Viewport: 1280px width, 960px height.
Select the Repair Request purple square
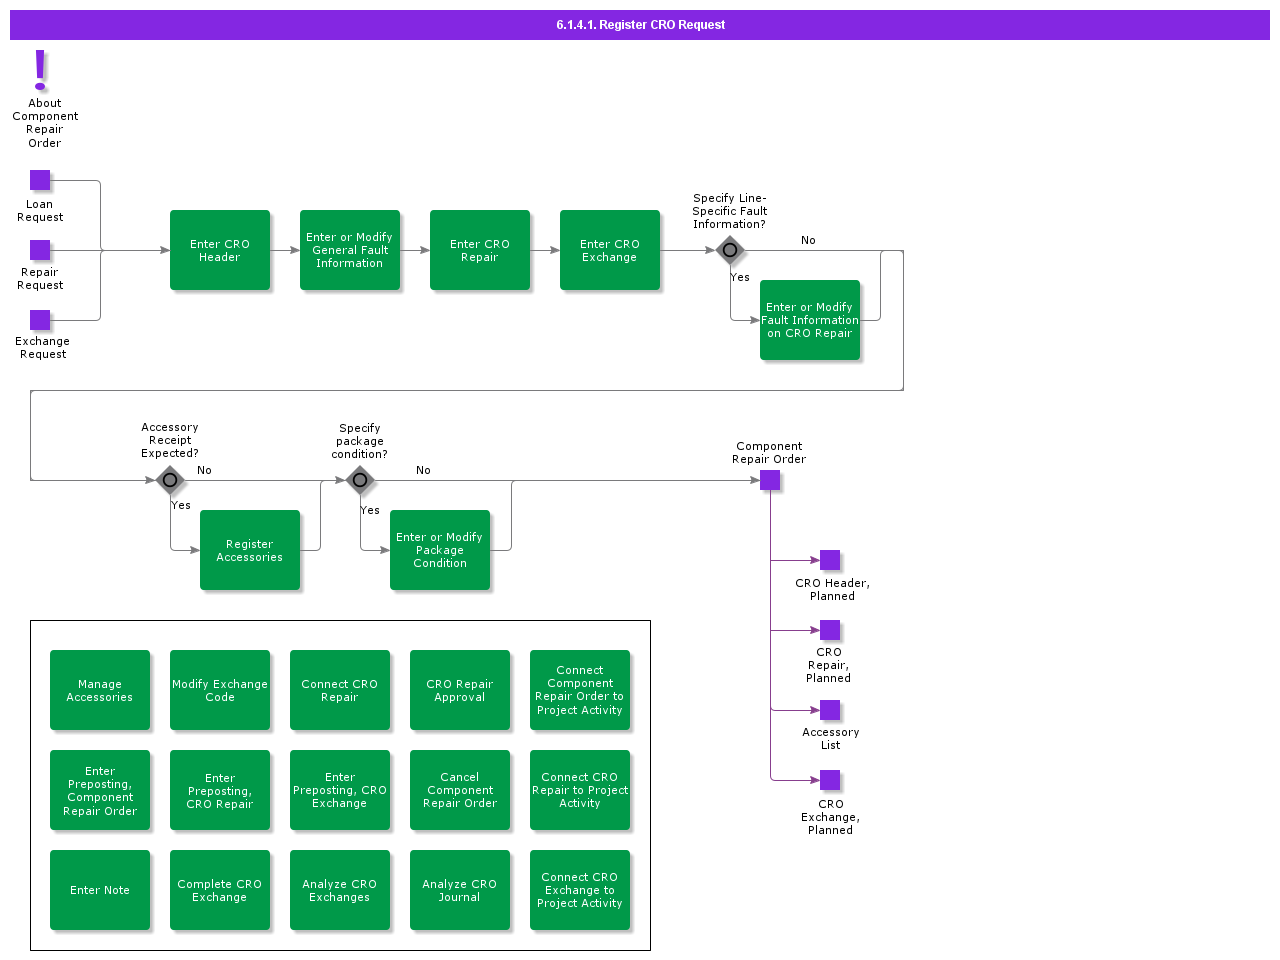[x=40, y=250]
